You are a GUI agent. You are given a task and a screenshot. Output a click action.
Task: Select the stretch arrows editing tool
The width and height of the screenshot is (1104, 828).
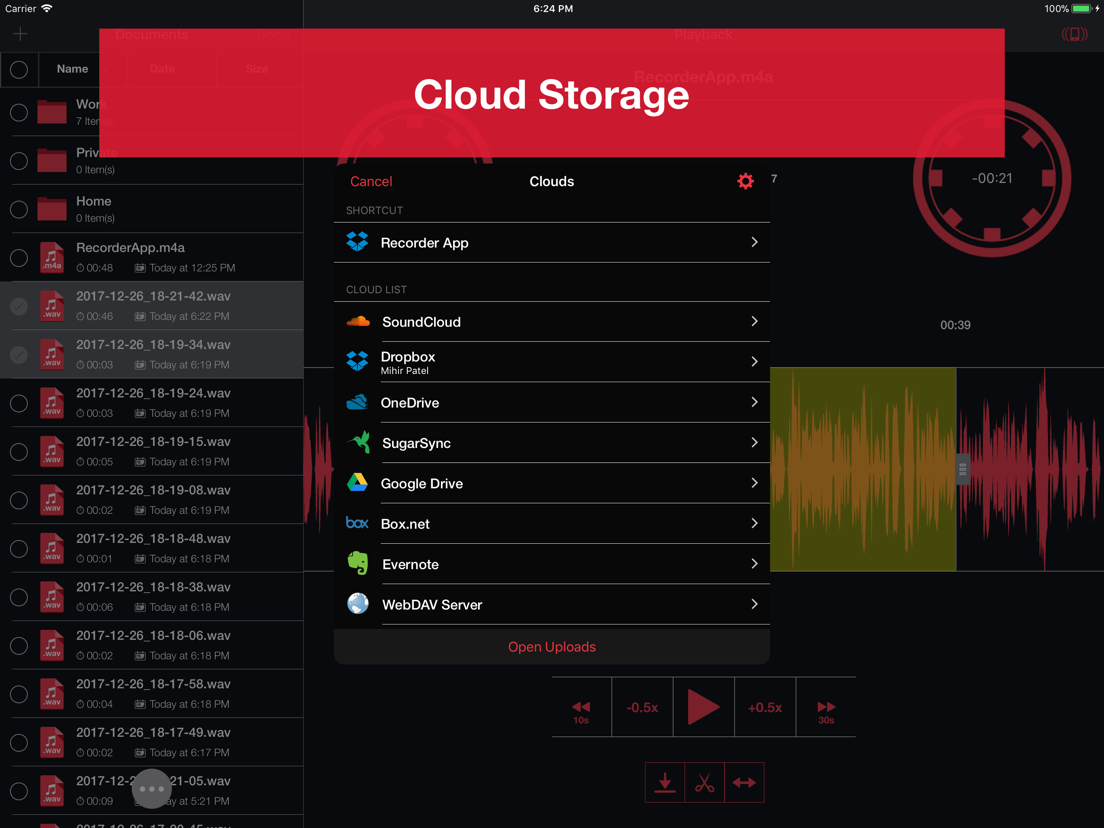(x=744, y=782)
